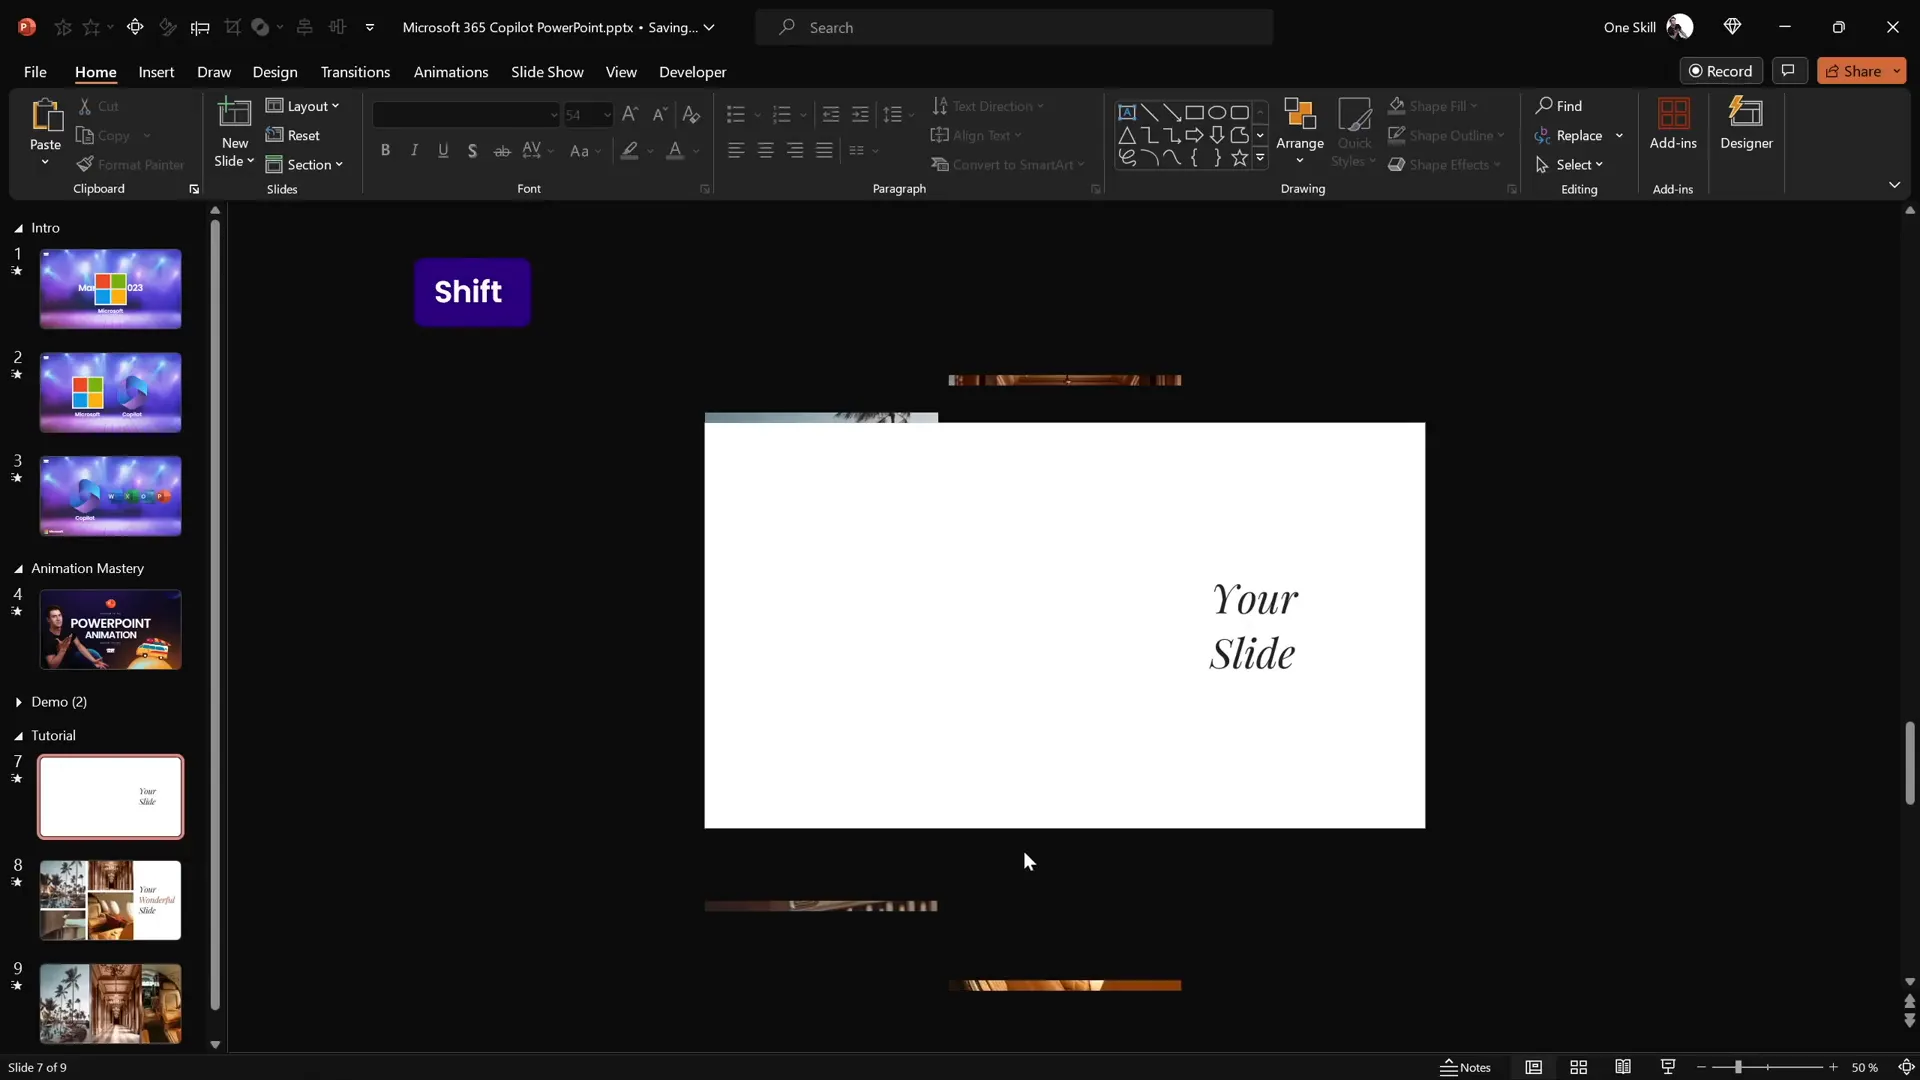The width and height of the screenshot is (1920, 1080).
Task: Enable Strikethrough formatting
Action: 502,150
